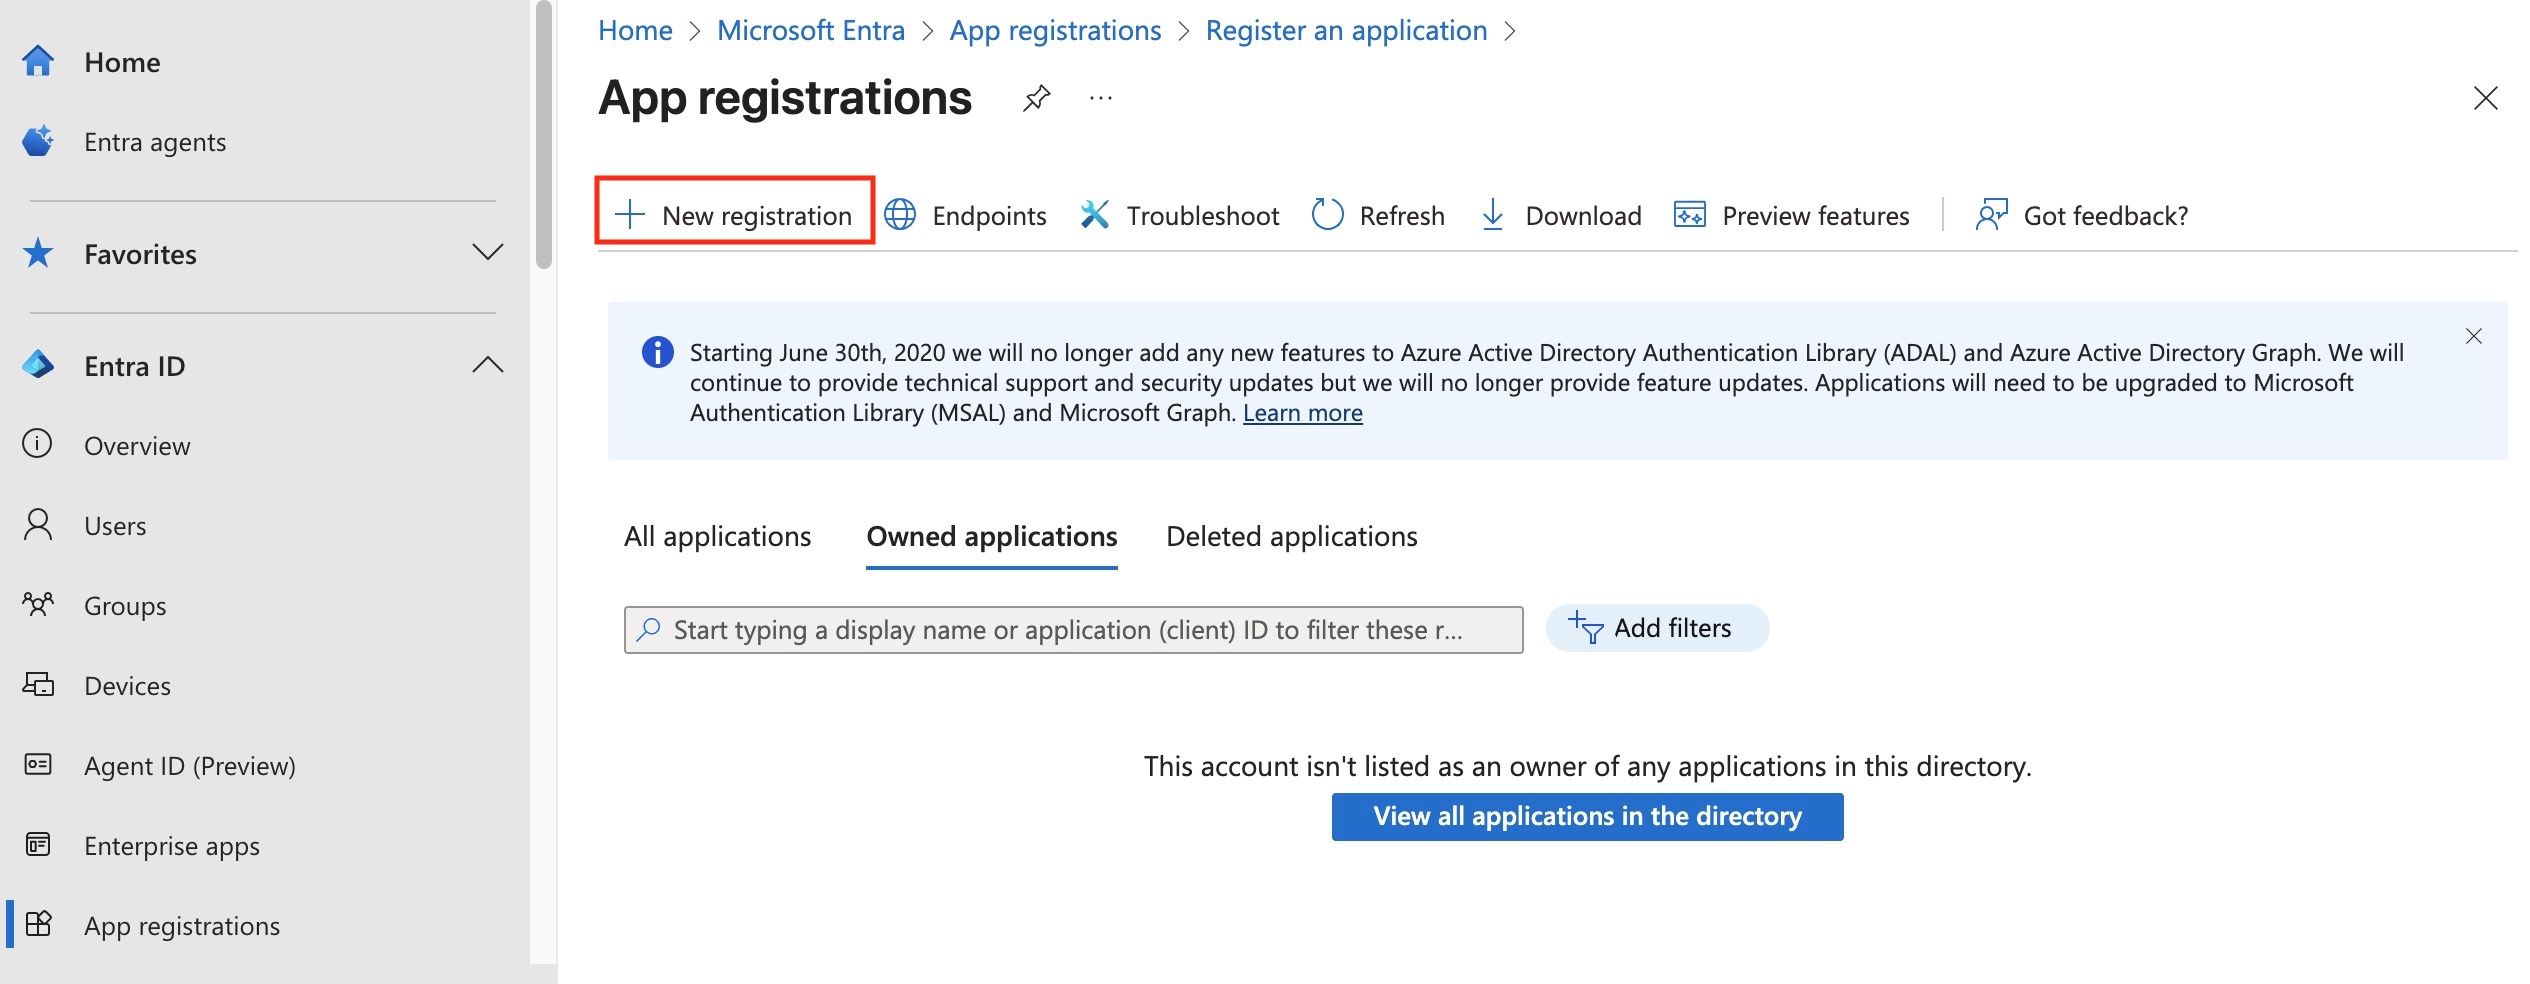Switch to the Deleted applications tab
This screenshot has width=2530, height=984.
coord(1291,537)
